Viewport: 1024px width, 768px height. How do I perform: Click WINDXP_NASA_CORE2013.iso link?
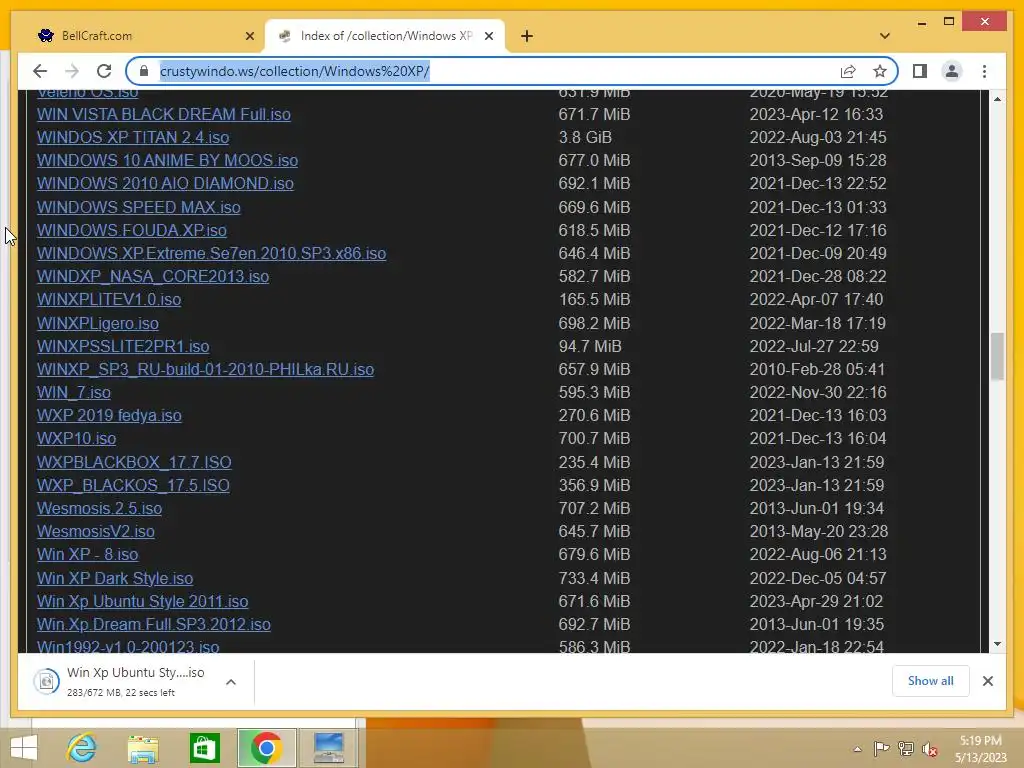click(153, 276)
